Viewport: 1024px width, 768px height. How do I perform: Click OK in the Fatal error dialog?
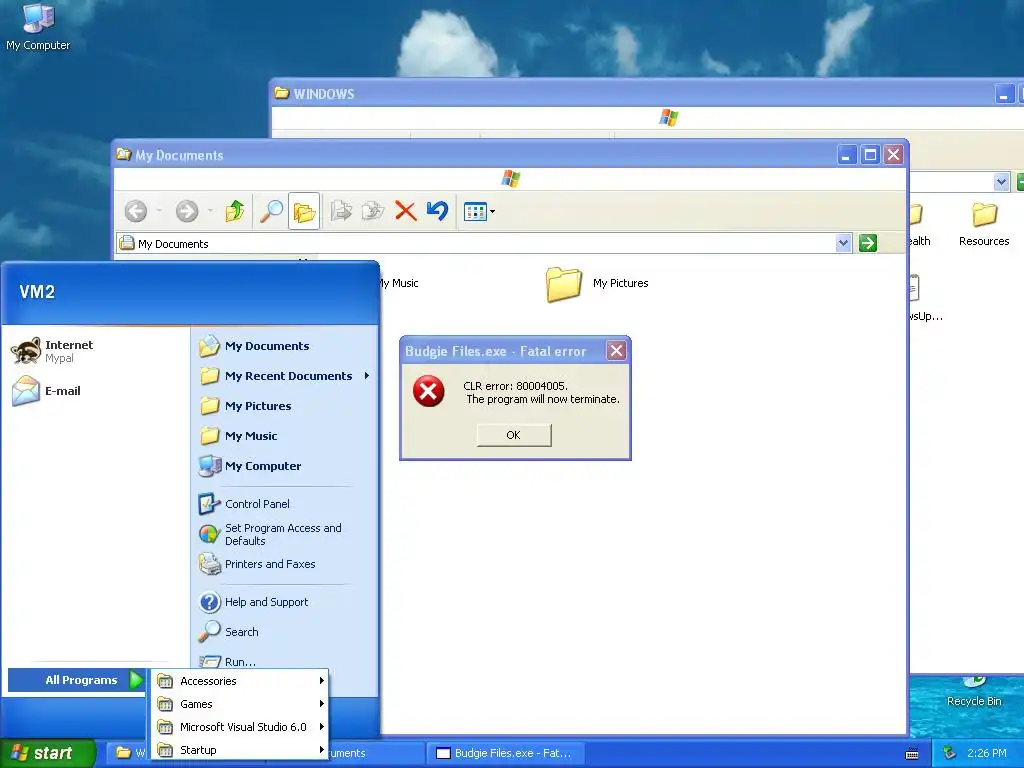(x=513, y=435)
